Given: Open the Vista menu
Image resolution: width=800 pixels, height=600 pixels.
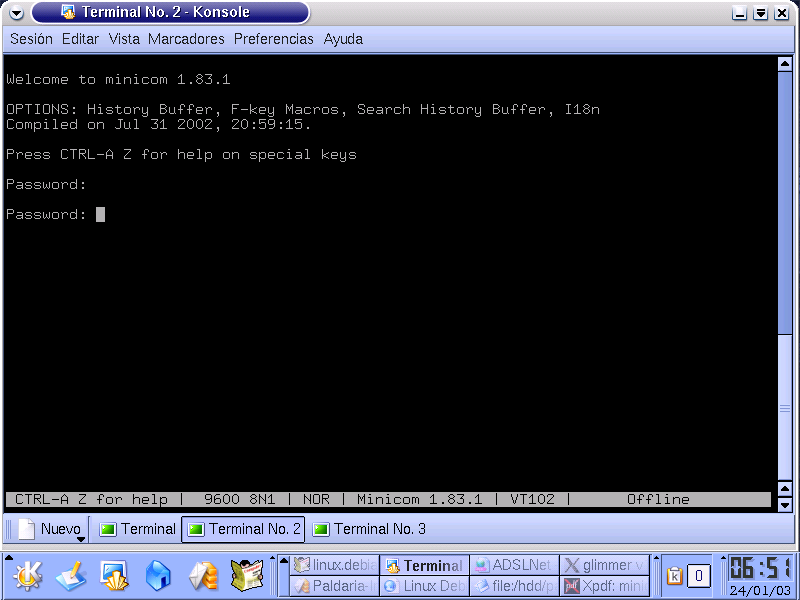Looking at the screenshot, I should [x=124, y=39].
